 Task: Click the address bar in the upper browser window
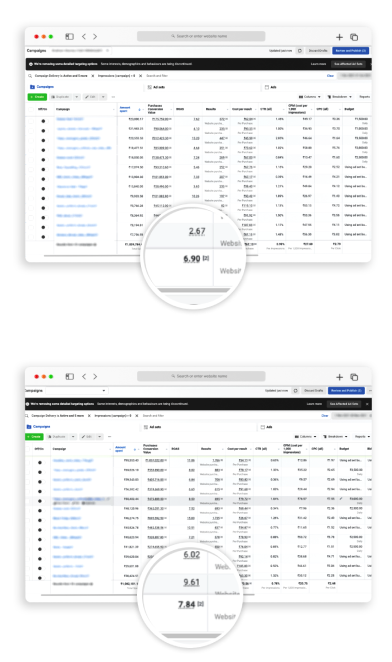pyautogui.click(x=201, y=36)
